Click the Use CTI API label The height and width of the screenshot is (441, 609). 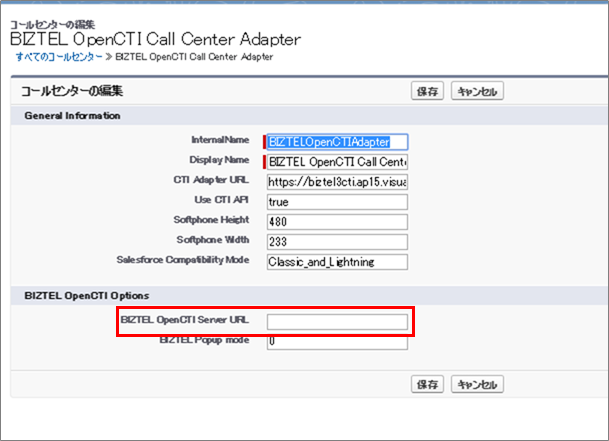[x=221, y=200]
